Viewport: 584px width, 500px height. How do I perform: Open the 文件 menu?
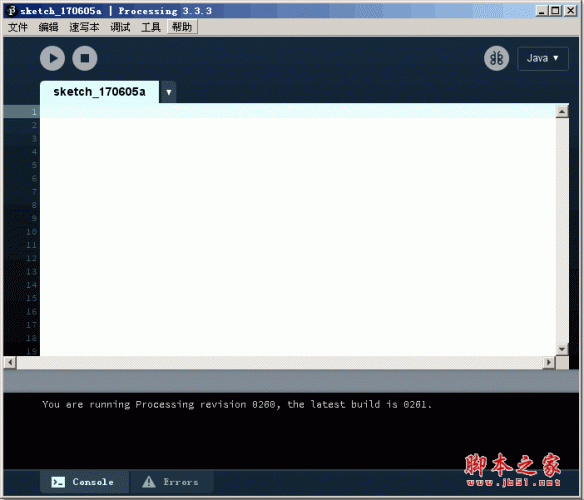coord(18,27)
